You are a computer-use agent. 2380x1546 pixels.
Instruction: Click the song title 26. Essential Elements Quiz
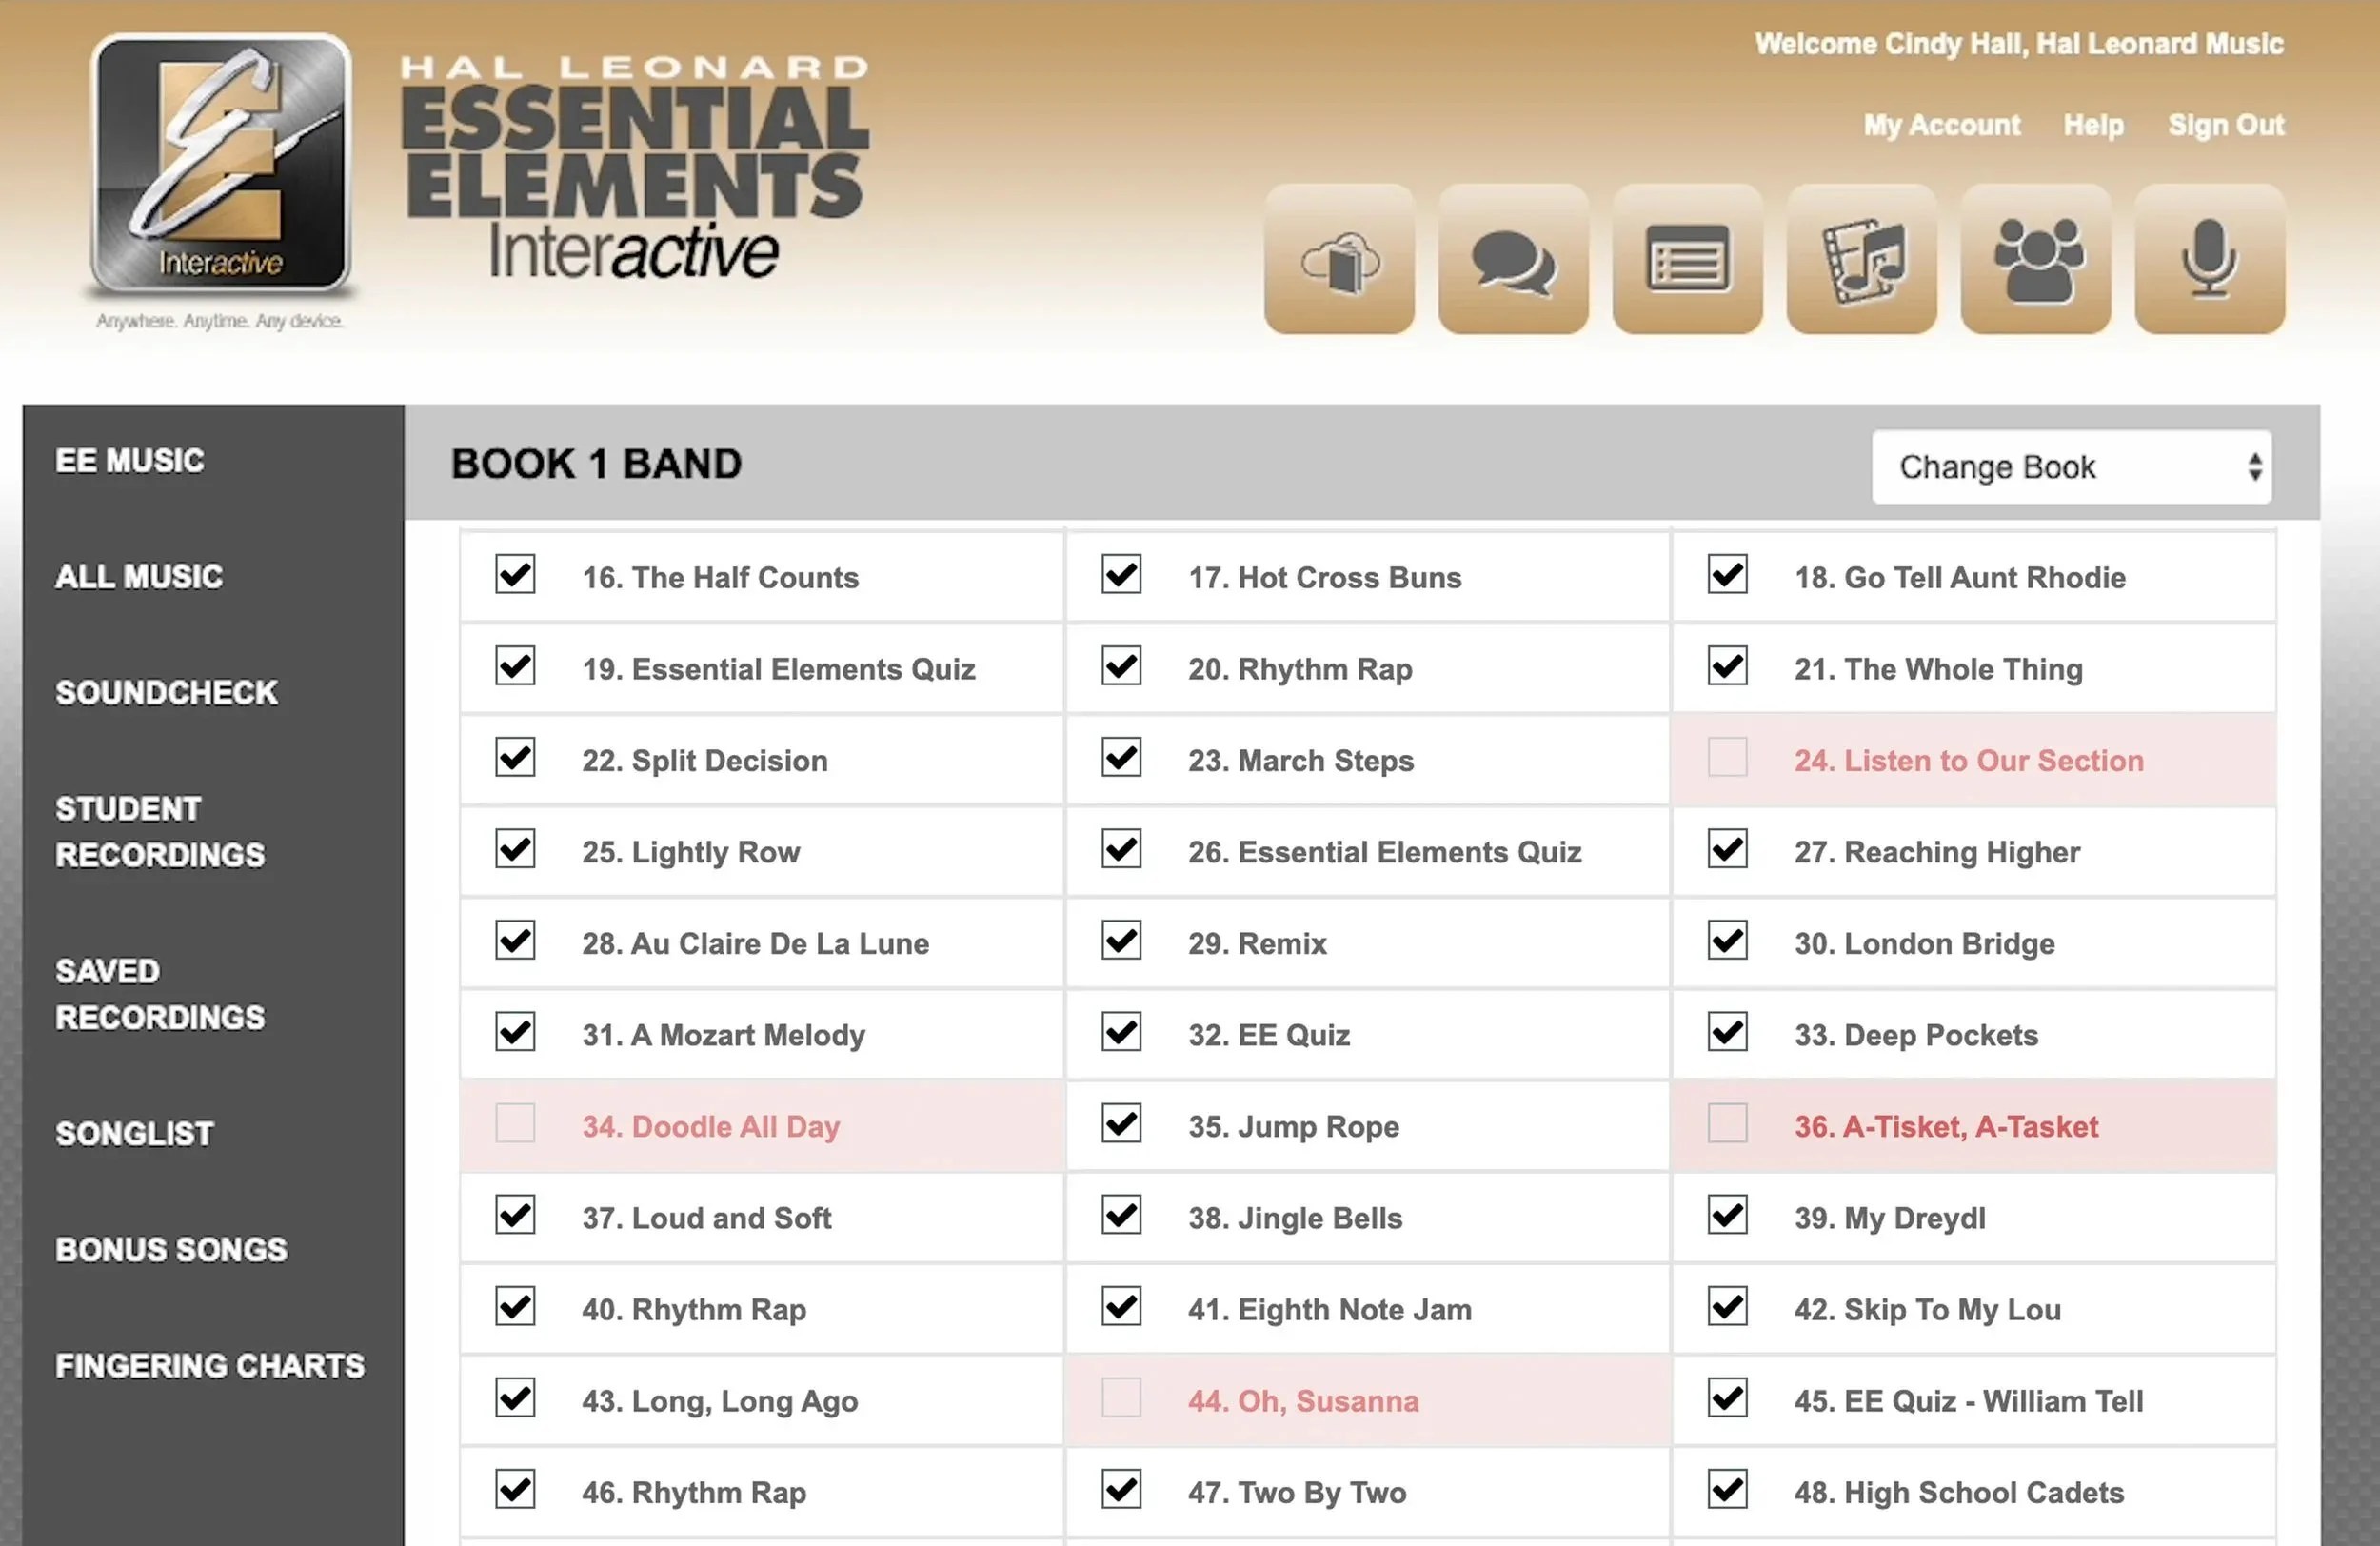(1385, 852)
